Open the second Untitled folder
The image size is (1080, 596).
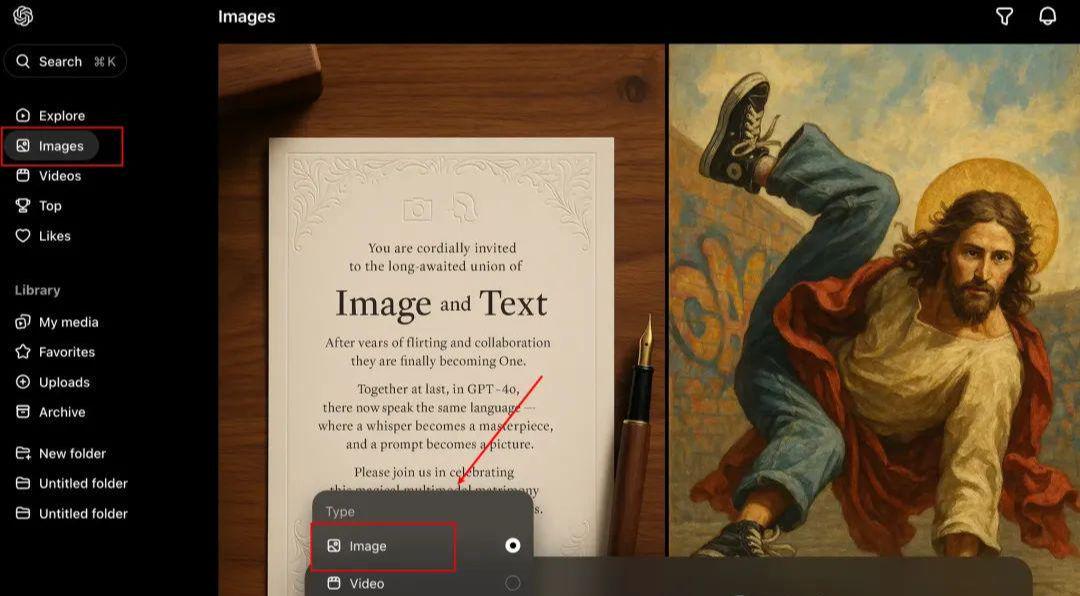pos(82,513)
